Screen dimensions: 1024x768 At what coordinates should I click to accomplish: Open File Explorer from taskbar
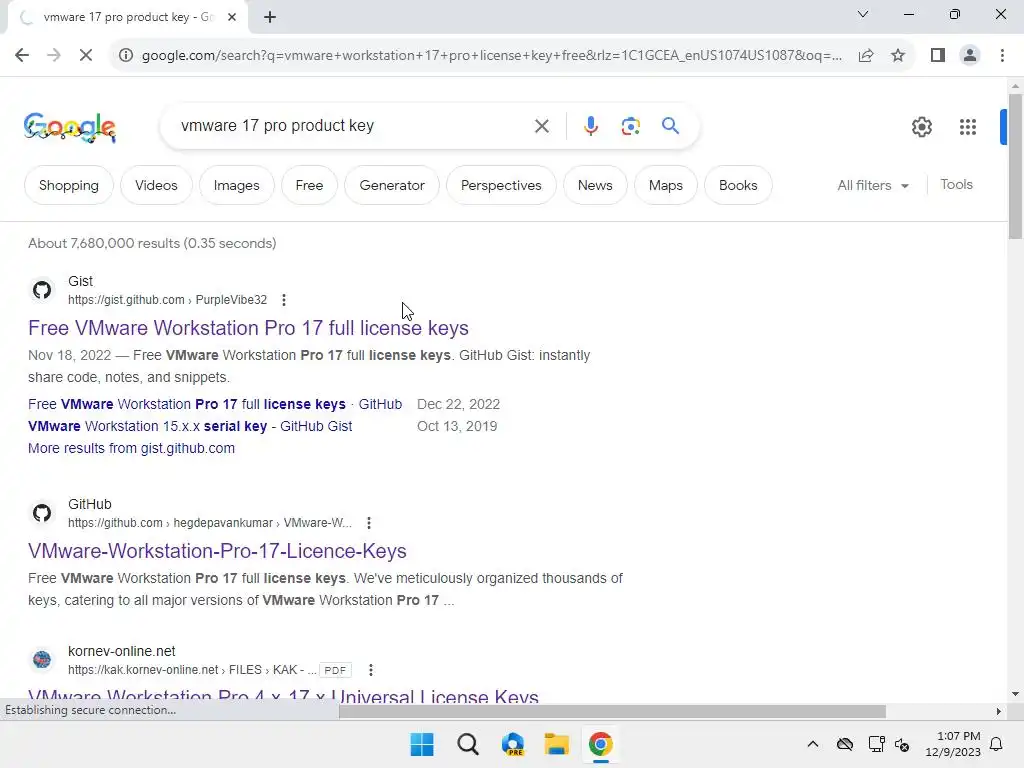tap(556, 744)
